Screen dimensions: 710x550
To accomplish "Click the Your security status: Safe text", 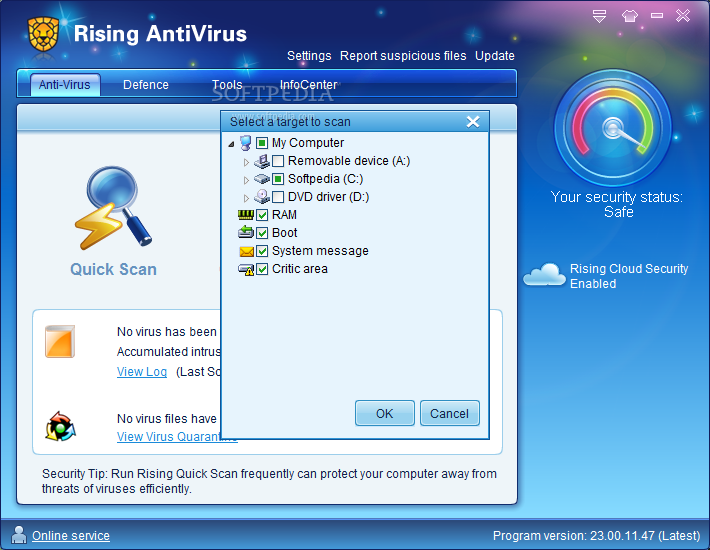I will tap(617, 204).
